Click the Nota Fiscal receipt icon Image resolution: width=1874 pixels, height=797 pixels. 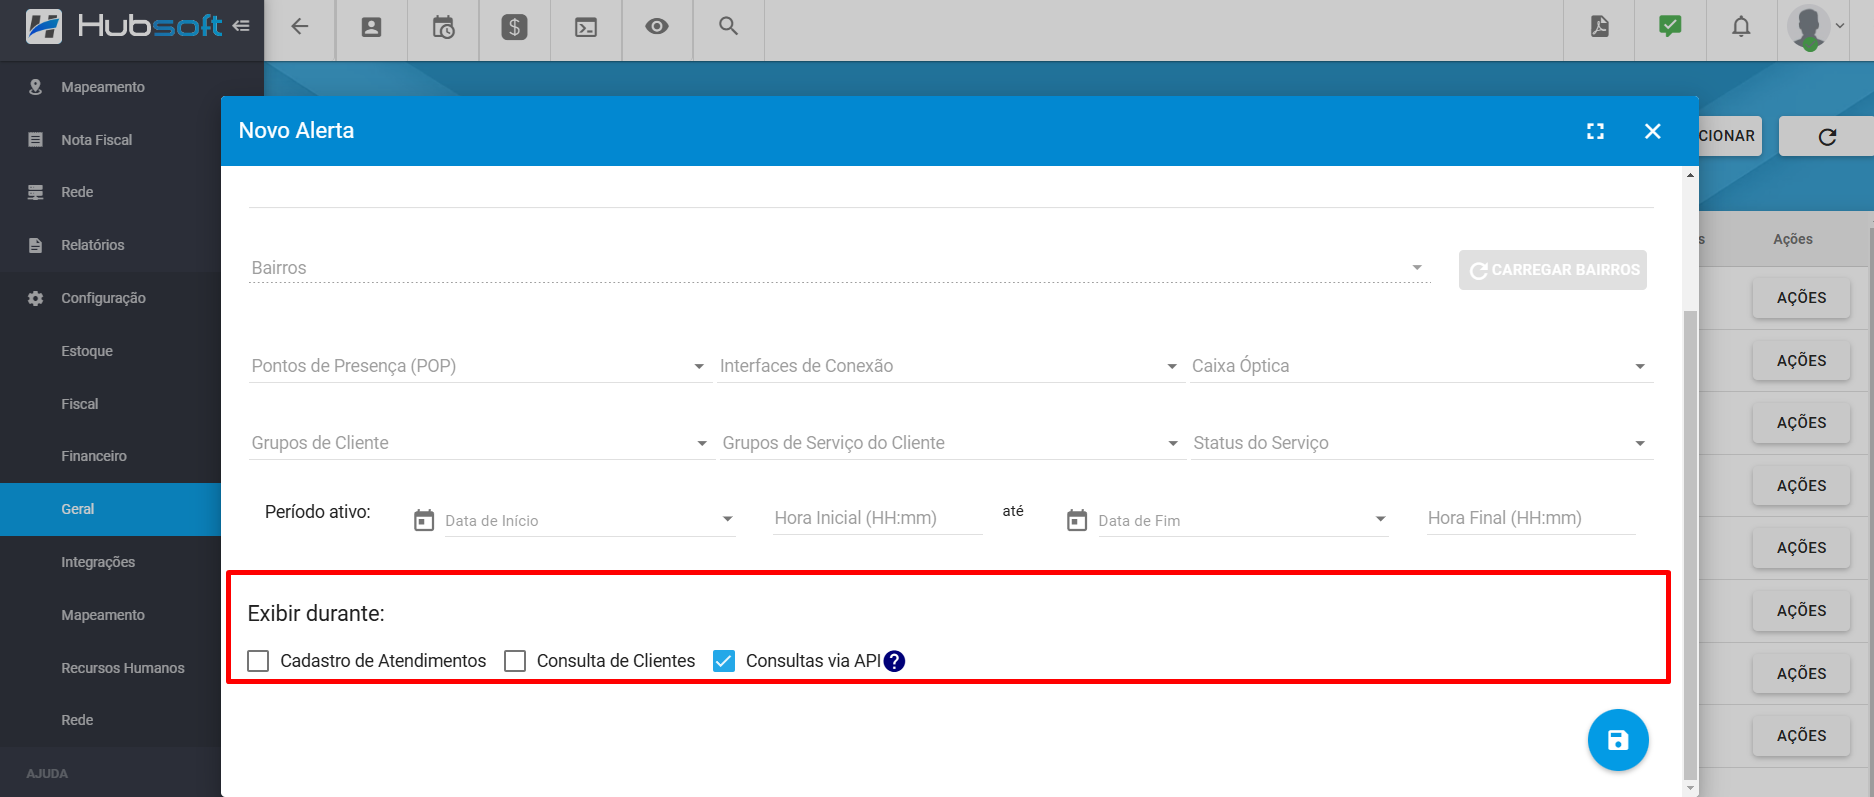click(36, 140)
